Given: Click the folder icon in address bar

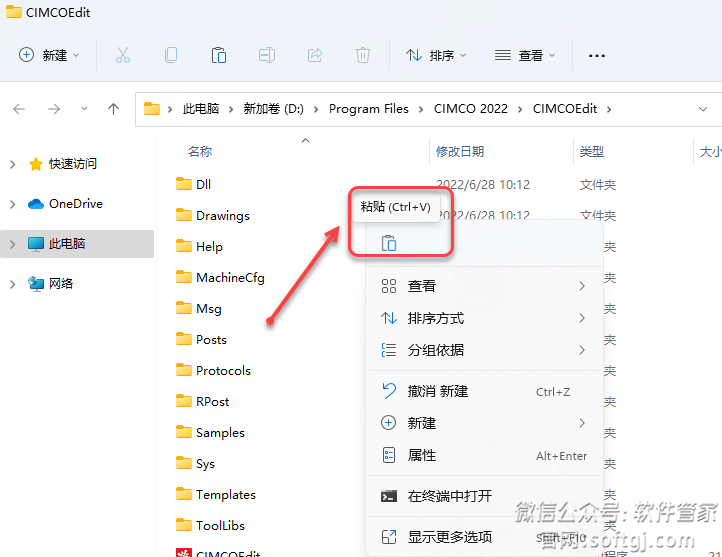Looking at the screenshot, I should [x=151, y=109].
